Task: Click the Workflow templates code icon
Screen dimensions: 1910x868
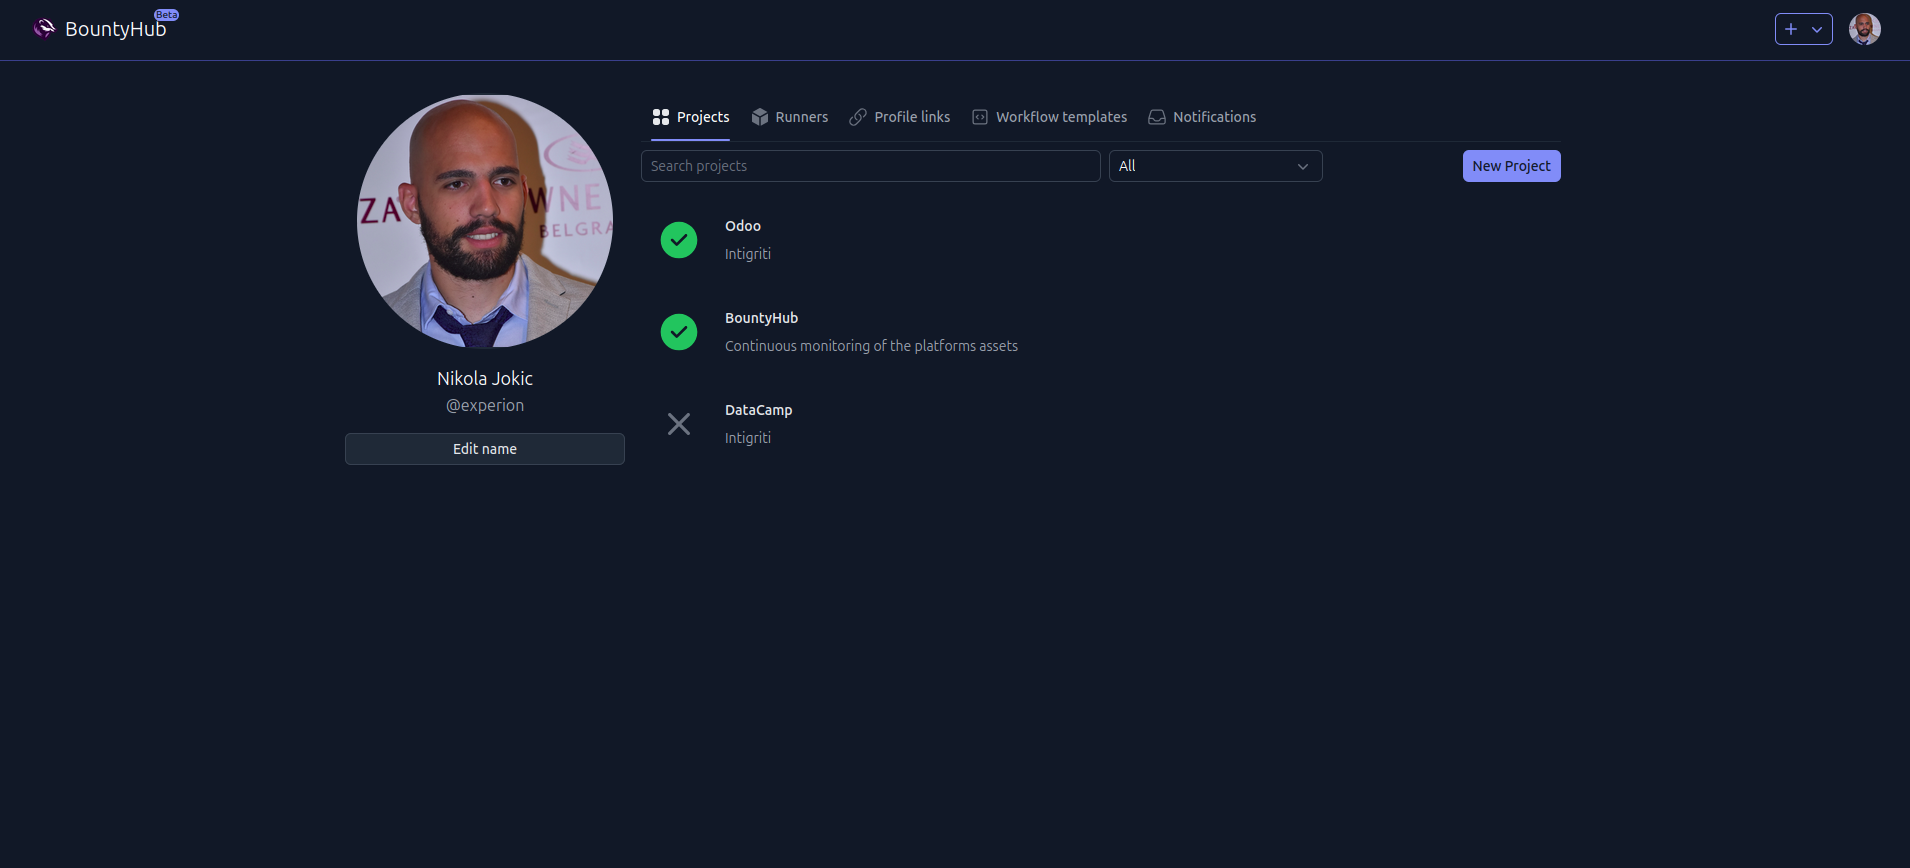Action: [980, 117]
